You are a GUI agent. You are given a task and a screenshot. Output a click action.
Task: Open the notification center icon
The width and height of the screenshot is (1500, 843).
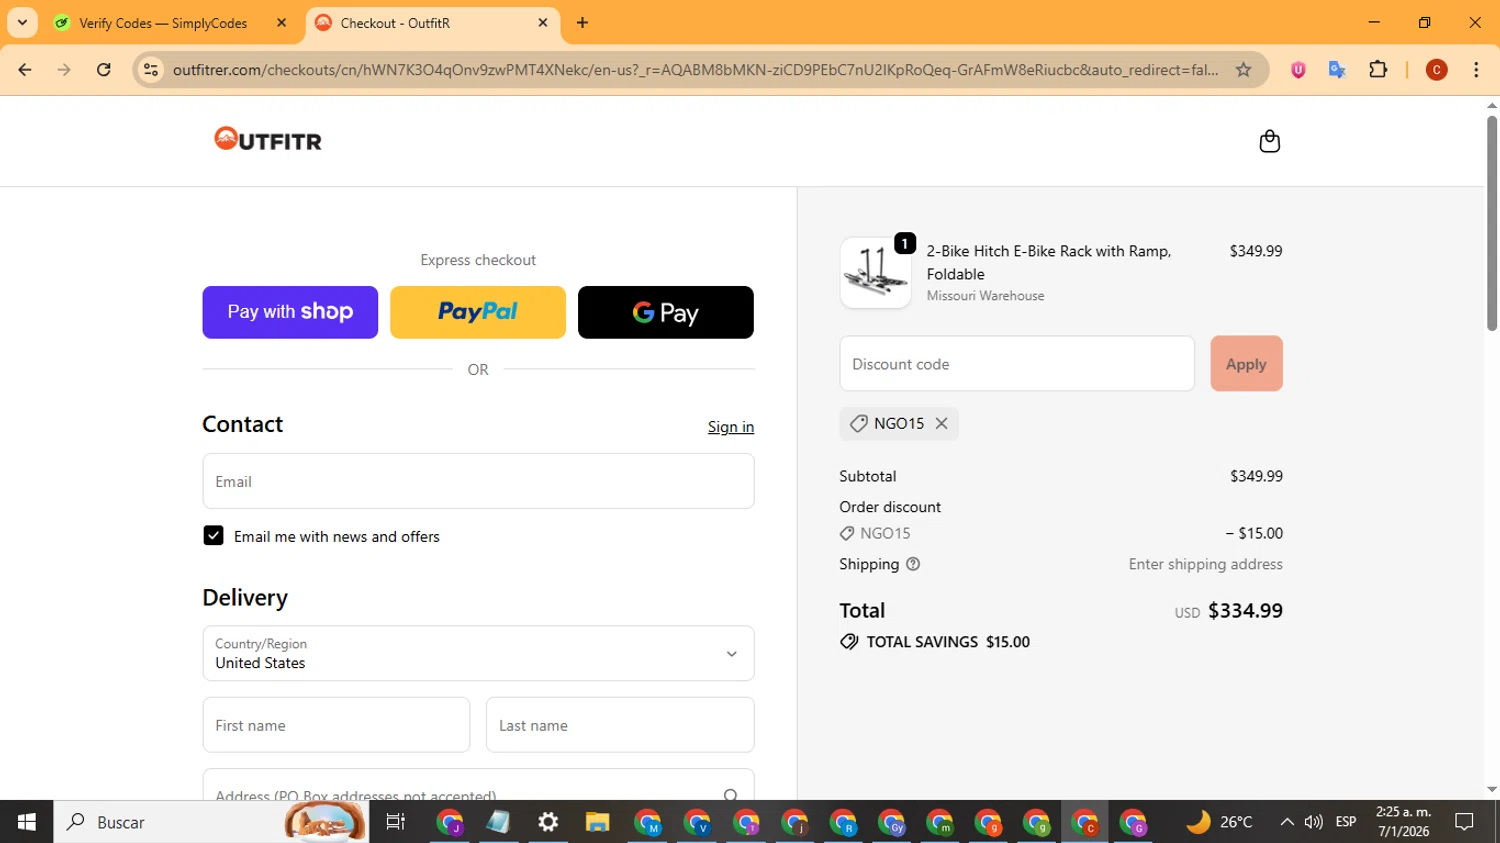click(x=1465, y=822)
